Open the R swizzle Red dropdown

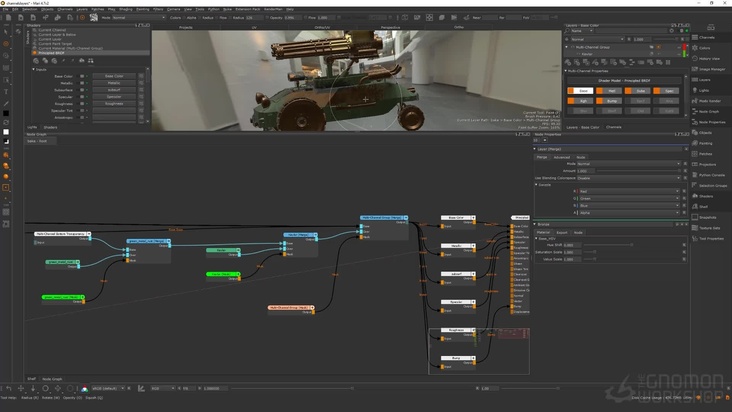point(629,191)
